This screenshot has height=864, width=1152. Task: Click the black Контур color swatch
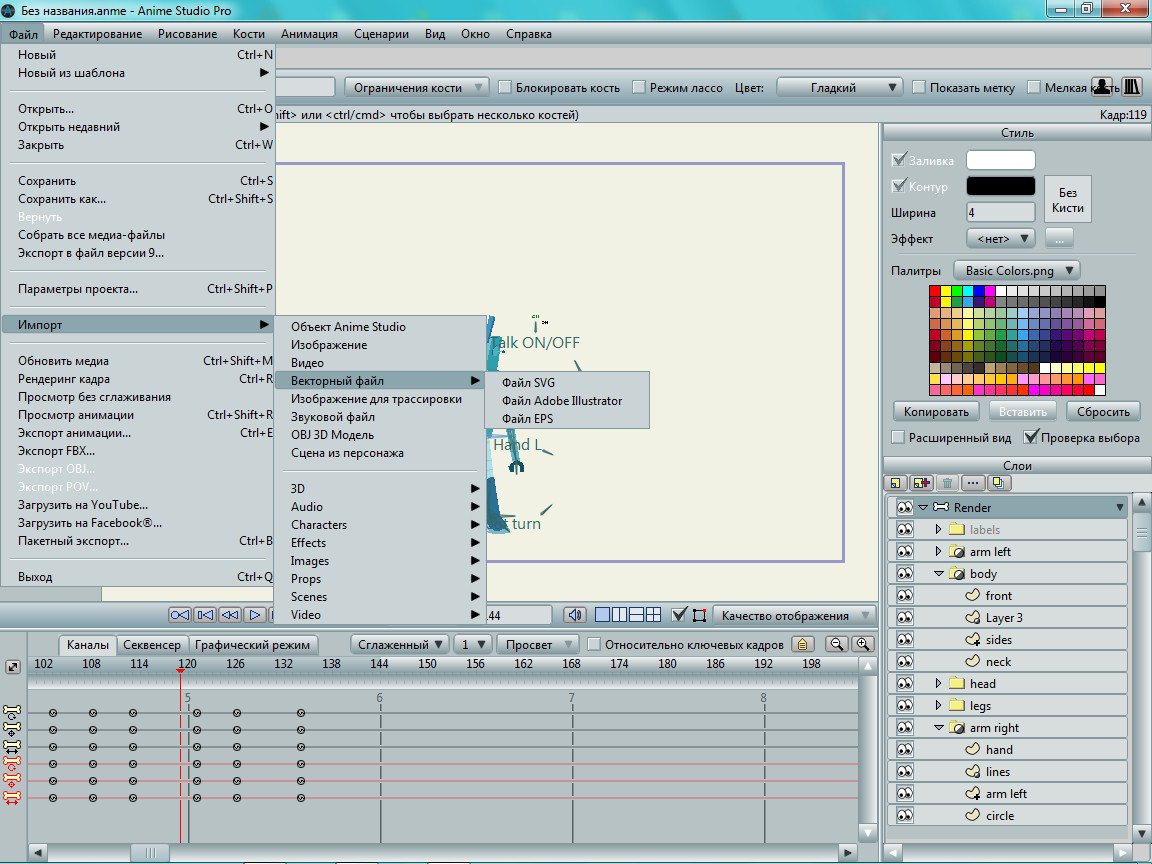coord(1000,186)
